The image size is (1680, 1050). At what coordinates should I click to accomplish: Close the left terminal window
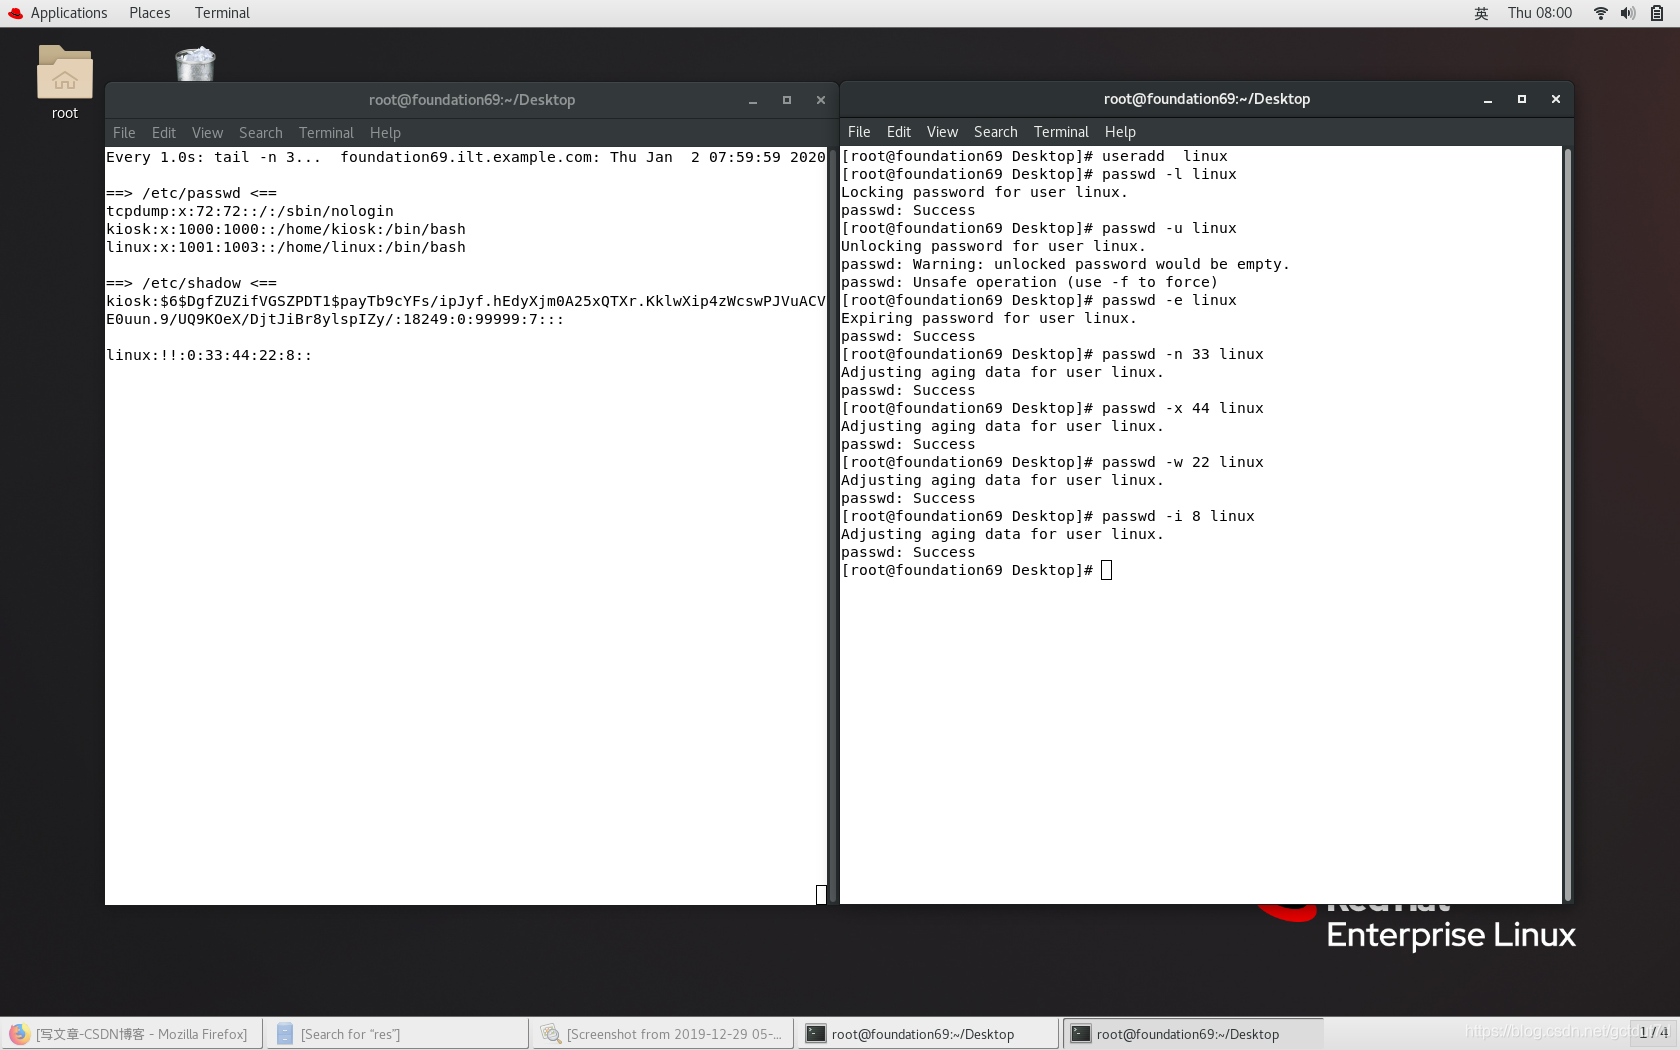821,100
